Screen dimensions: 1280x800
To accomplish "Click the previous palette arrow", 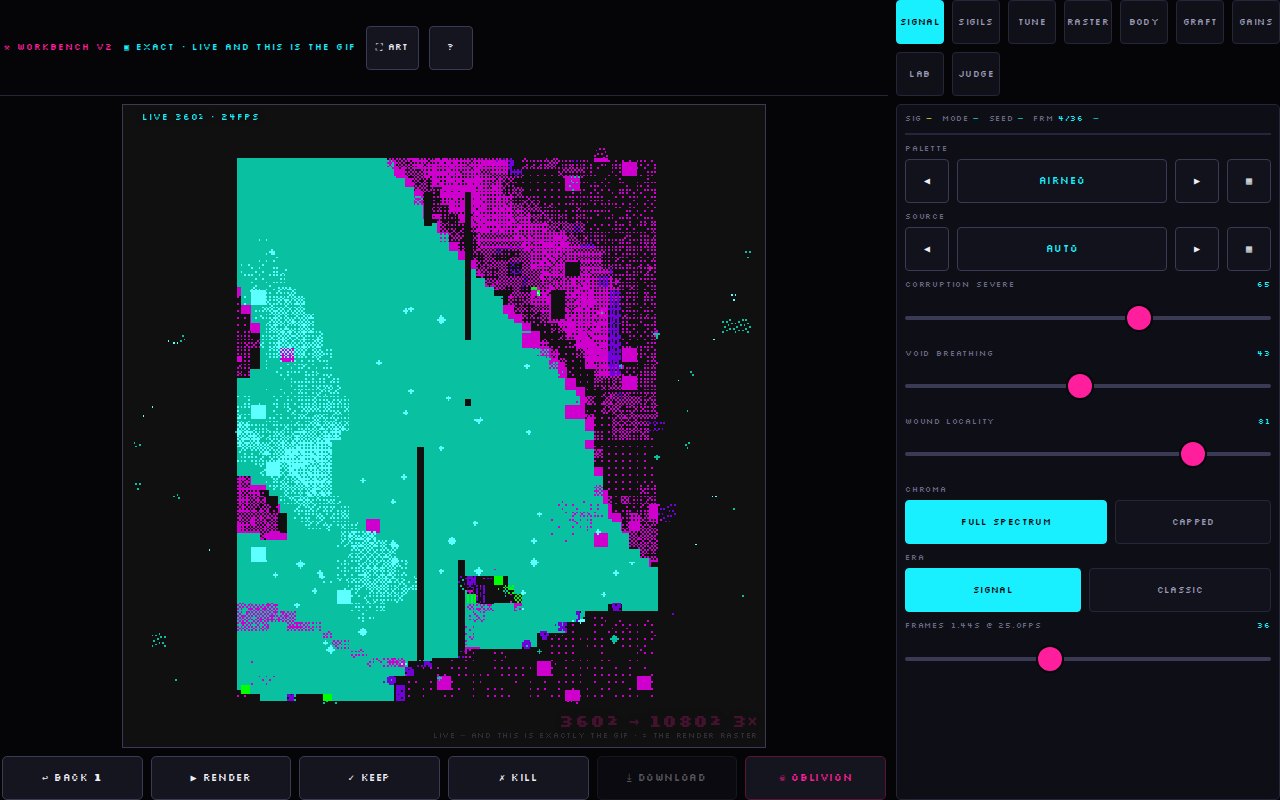I will pyautogui.click(x=927, y=181).
